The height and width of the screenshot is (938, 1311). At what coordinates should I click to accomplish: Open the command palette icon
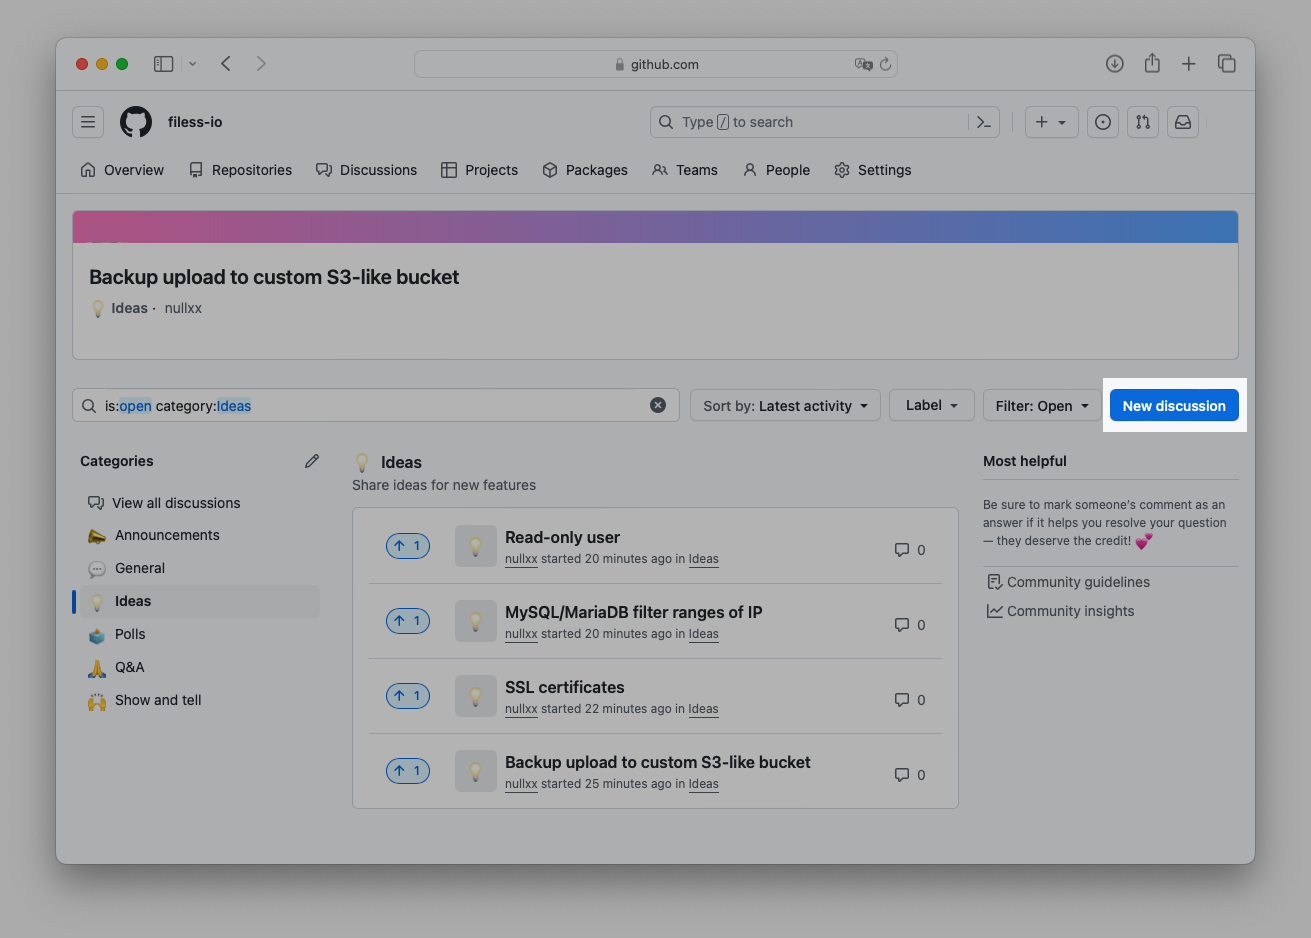click(x=984, y=122)
